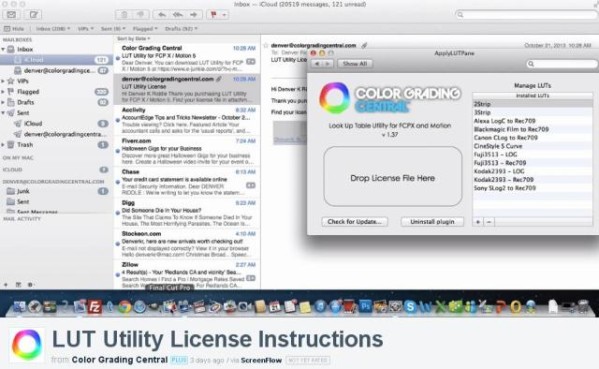Viewport: 599px width, 369px height.
Task: Open the Drafts favorites bar dropdown
Action: pyautogui.click(x=181, y=29)
